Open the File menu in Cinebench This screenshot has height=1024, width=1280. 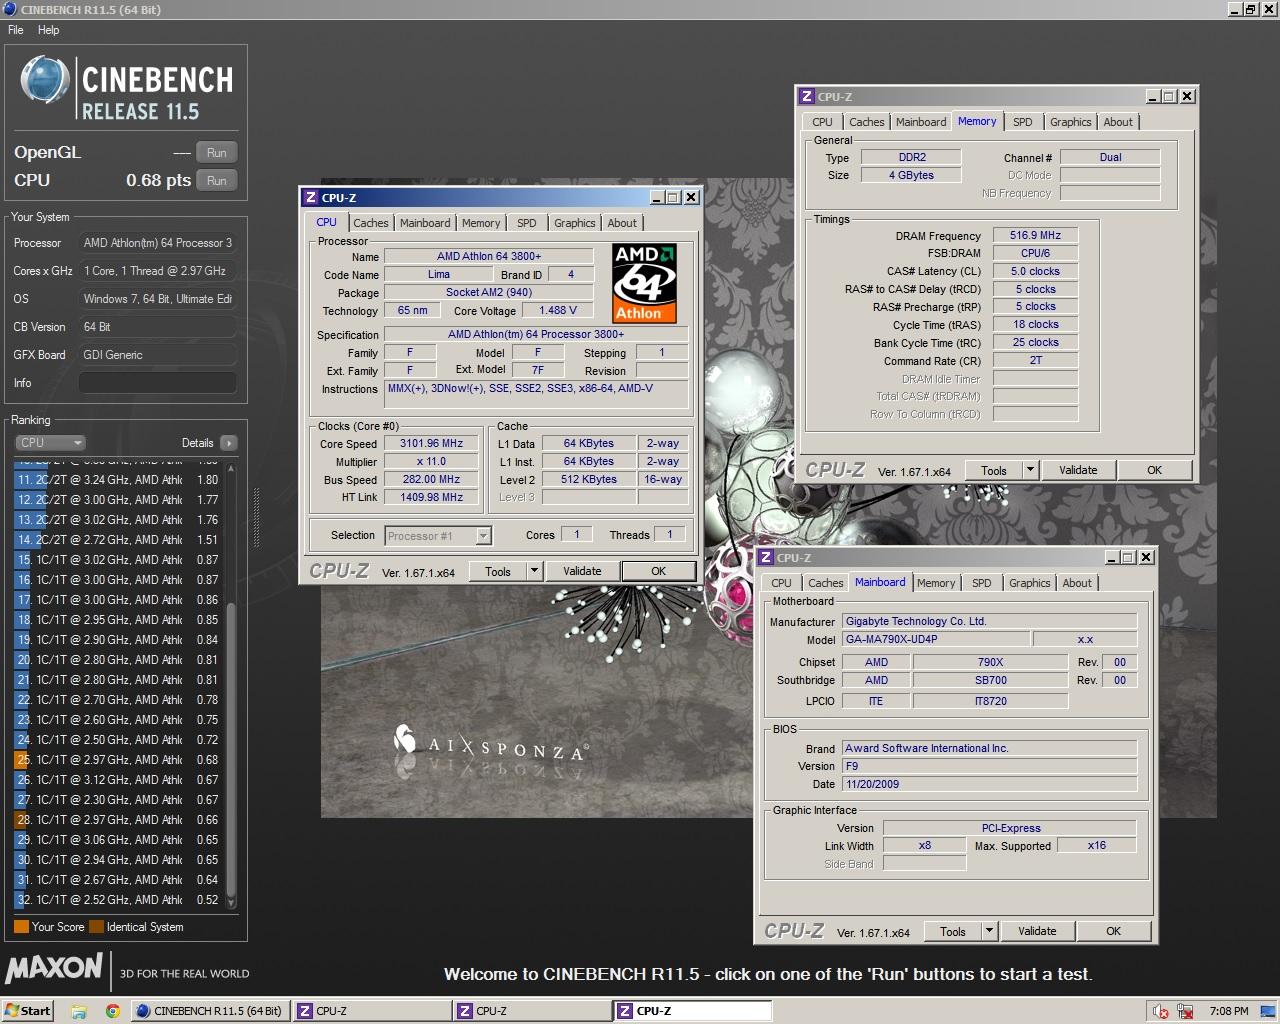click(16, 30)
